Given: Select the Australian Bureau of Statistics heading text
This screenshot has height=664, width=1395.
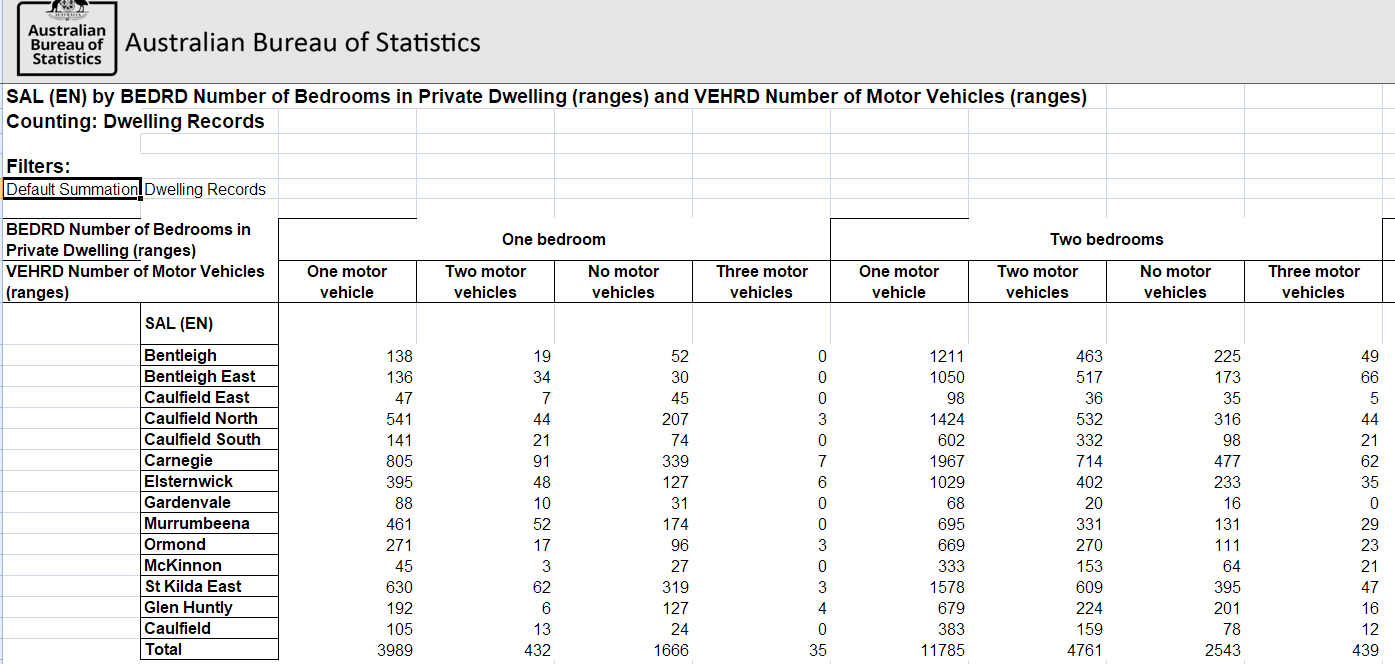Looking at the screenshot, I should (303, 43).
